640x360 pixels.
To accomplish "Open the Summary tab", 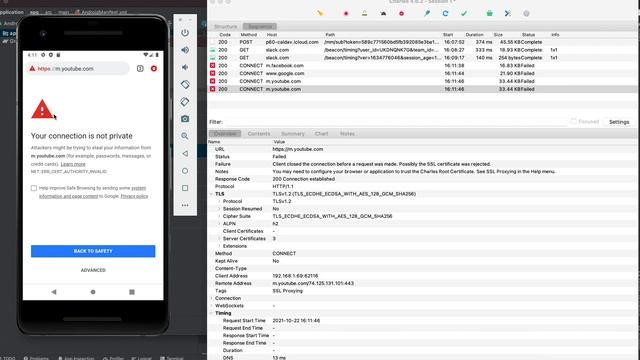I will tap(293, 133).
